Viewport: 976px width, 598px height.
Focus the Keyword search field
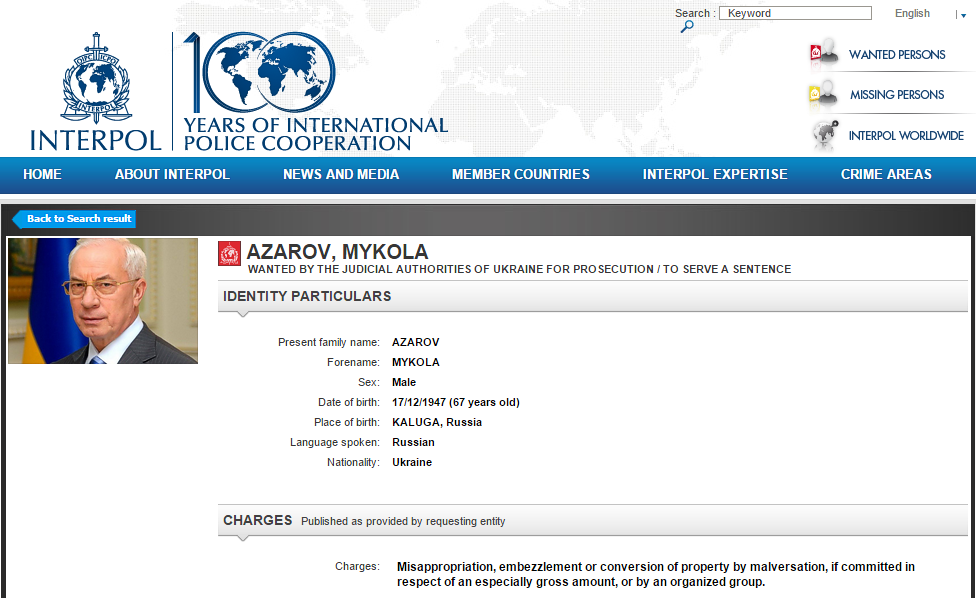click(x=796, y=13)
